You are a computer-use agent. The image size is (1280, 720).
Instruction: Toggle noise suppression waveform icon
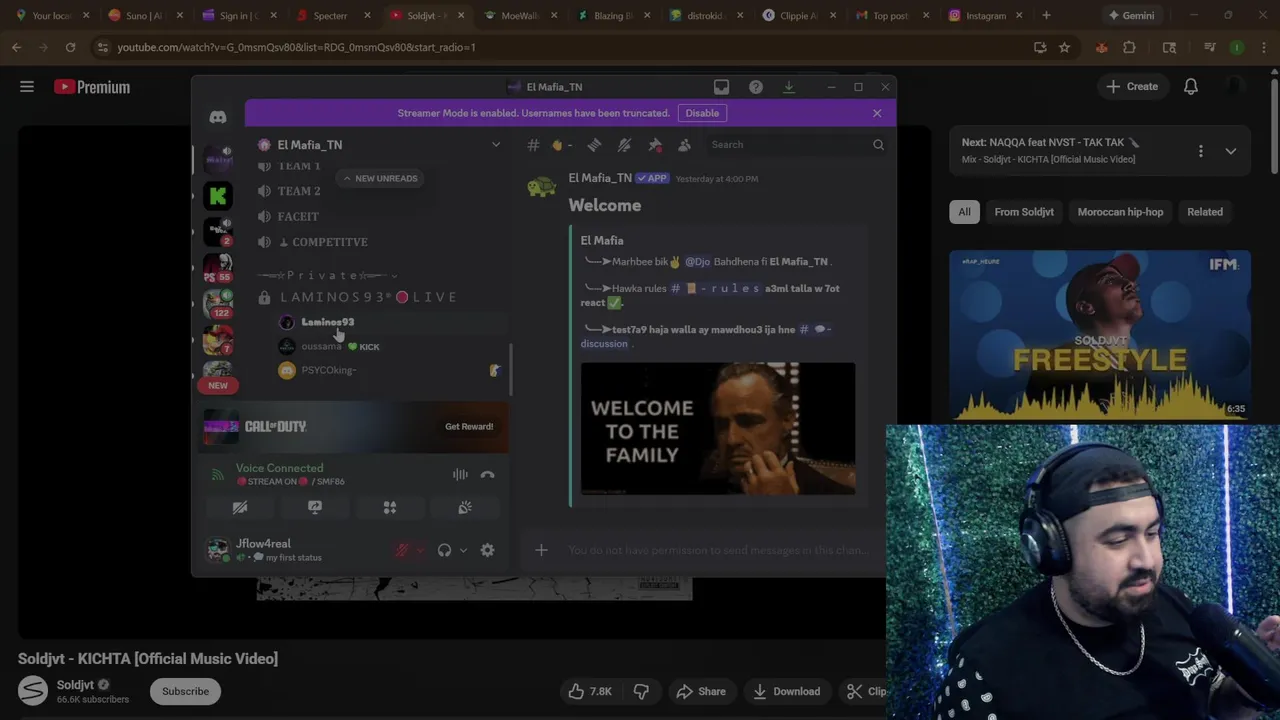(460, 475)
